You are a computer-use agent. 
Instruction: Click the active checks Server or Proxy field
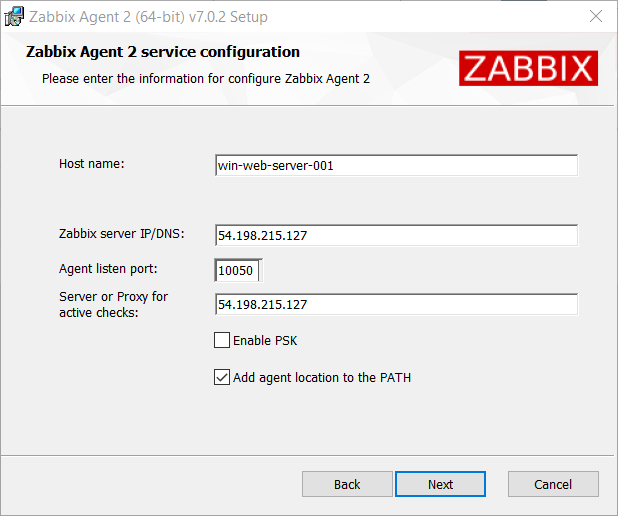point(396,305)
